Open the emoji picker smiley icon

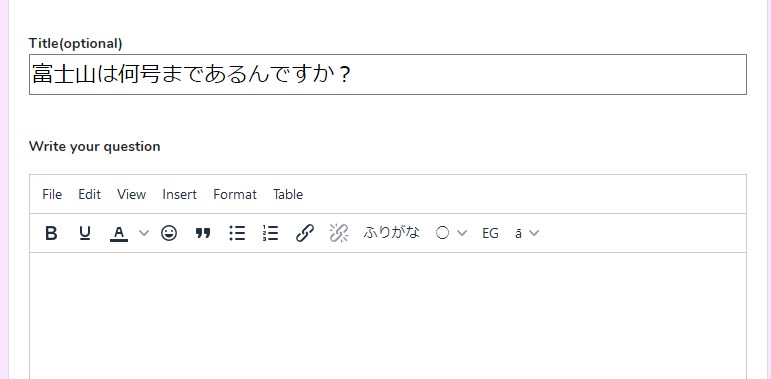169,233
